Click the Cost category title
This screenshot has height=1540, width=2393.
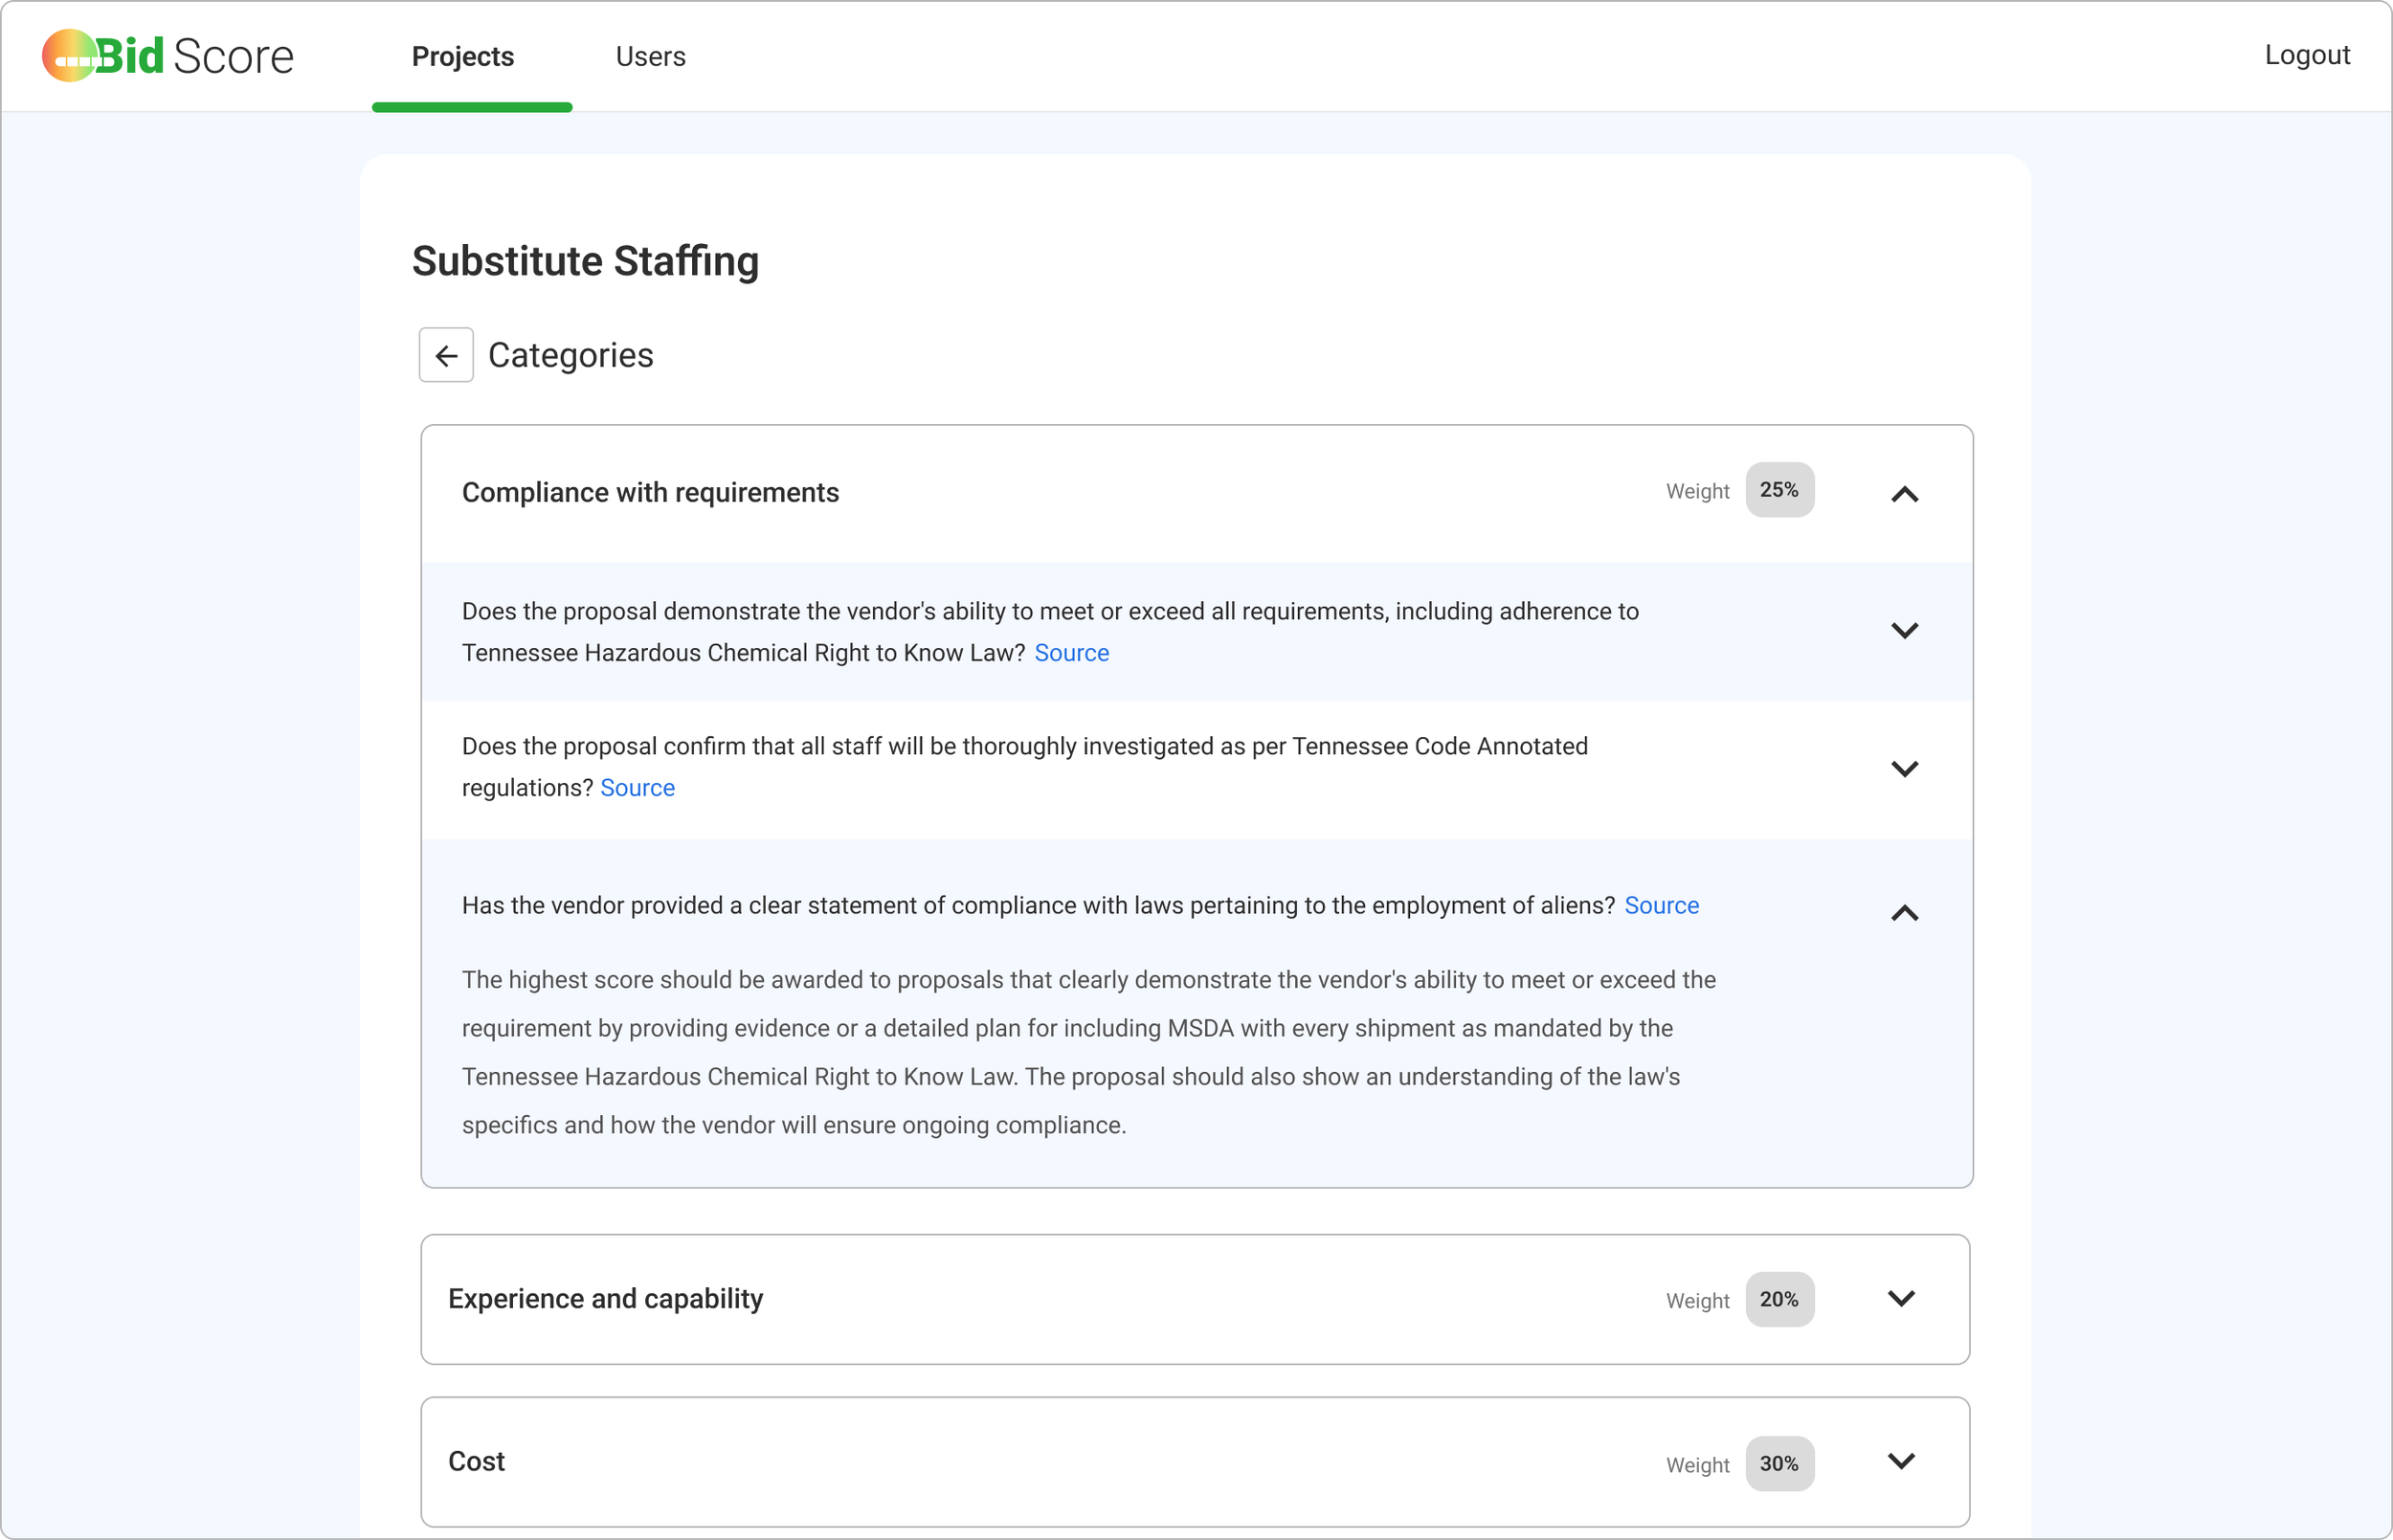pyautogui.click(x=476, y=1461)
